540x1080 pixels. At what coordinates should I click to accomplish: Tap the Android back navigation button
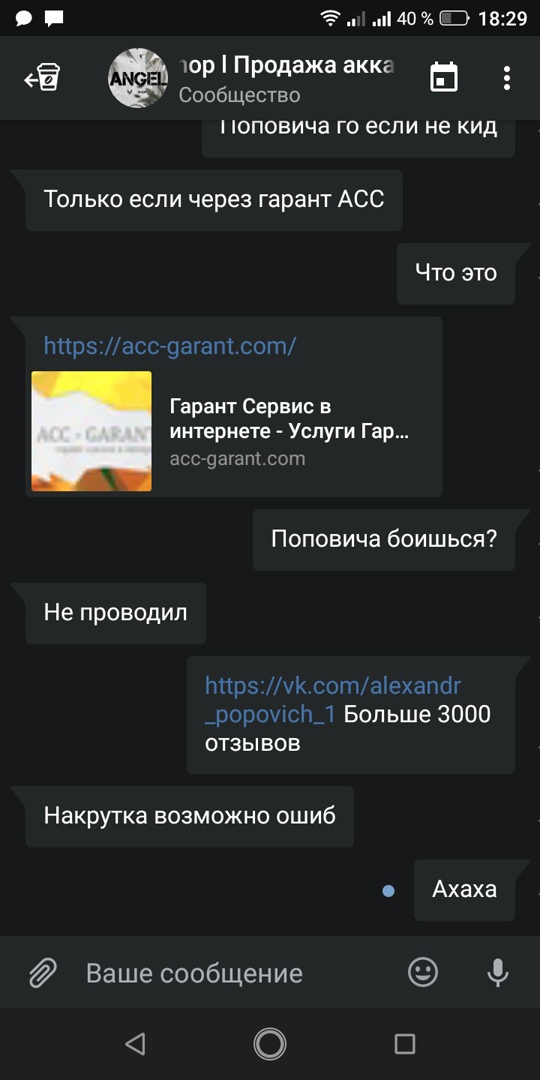point(136,1044)
